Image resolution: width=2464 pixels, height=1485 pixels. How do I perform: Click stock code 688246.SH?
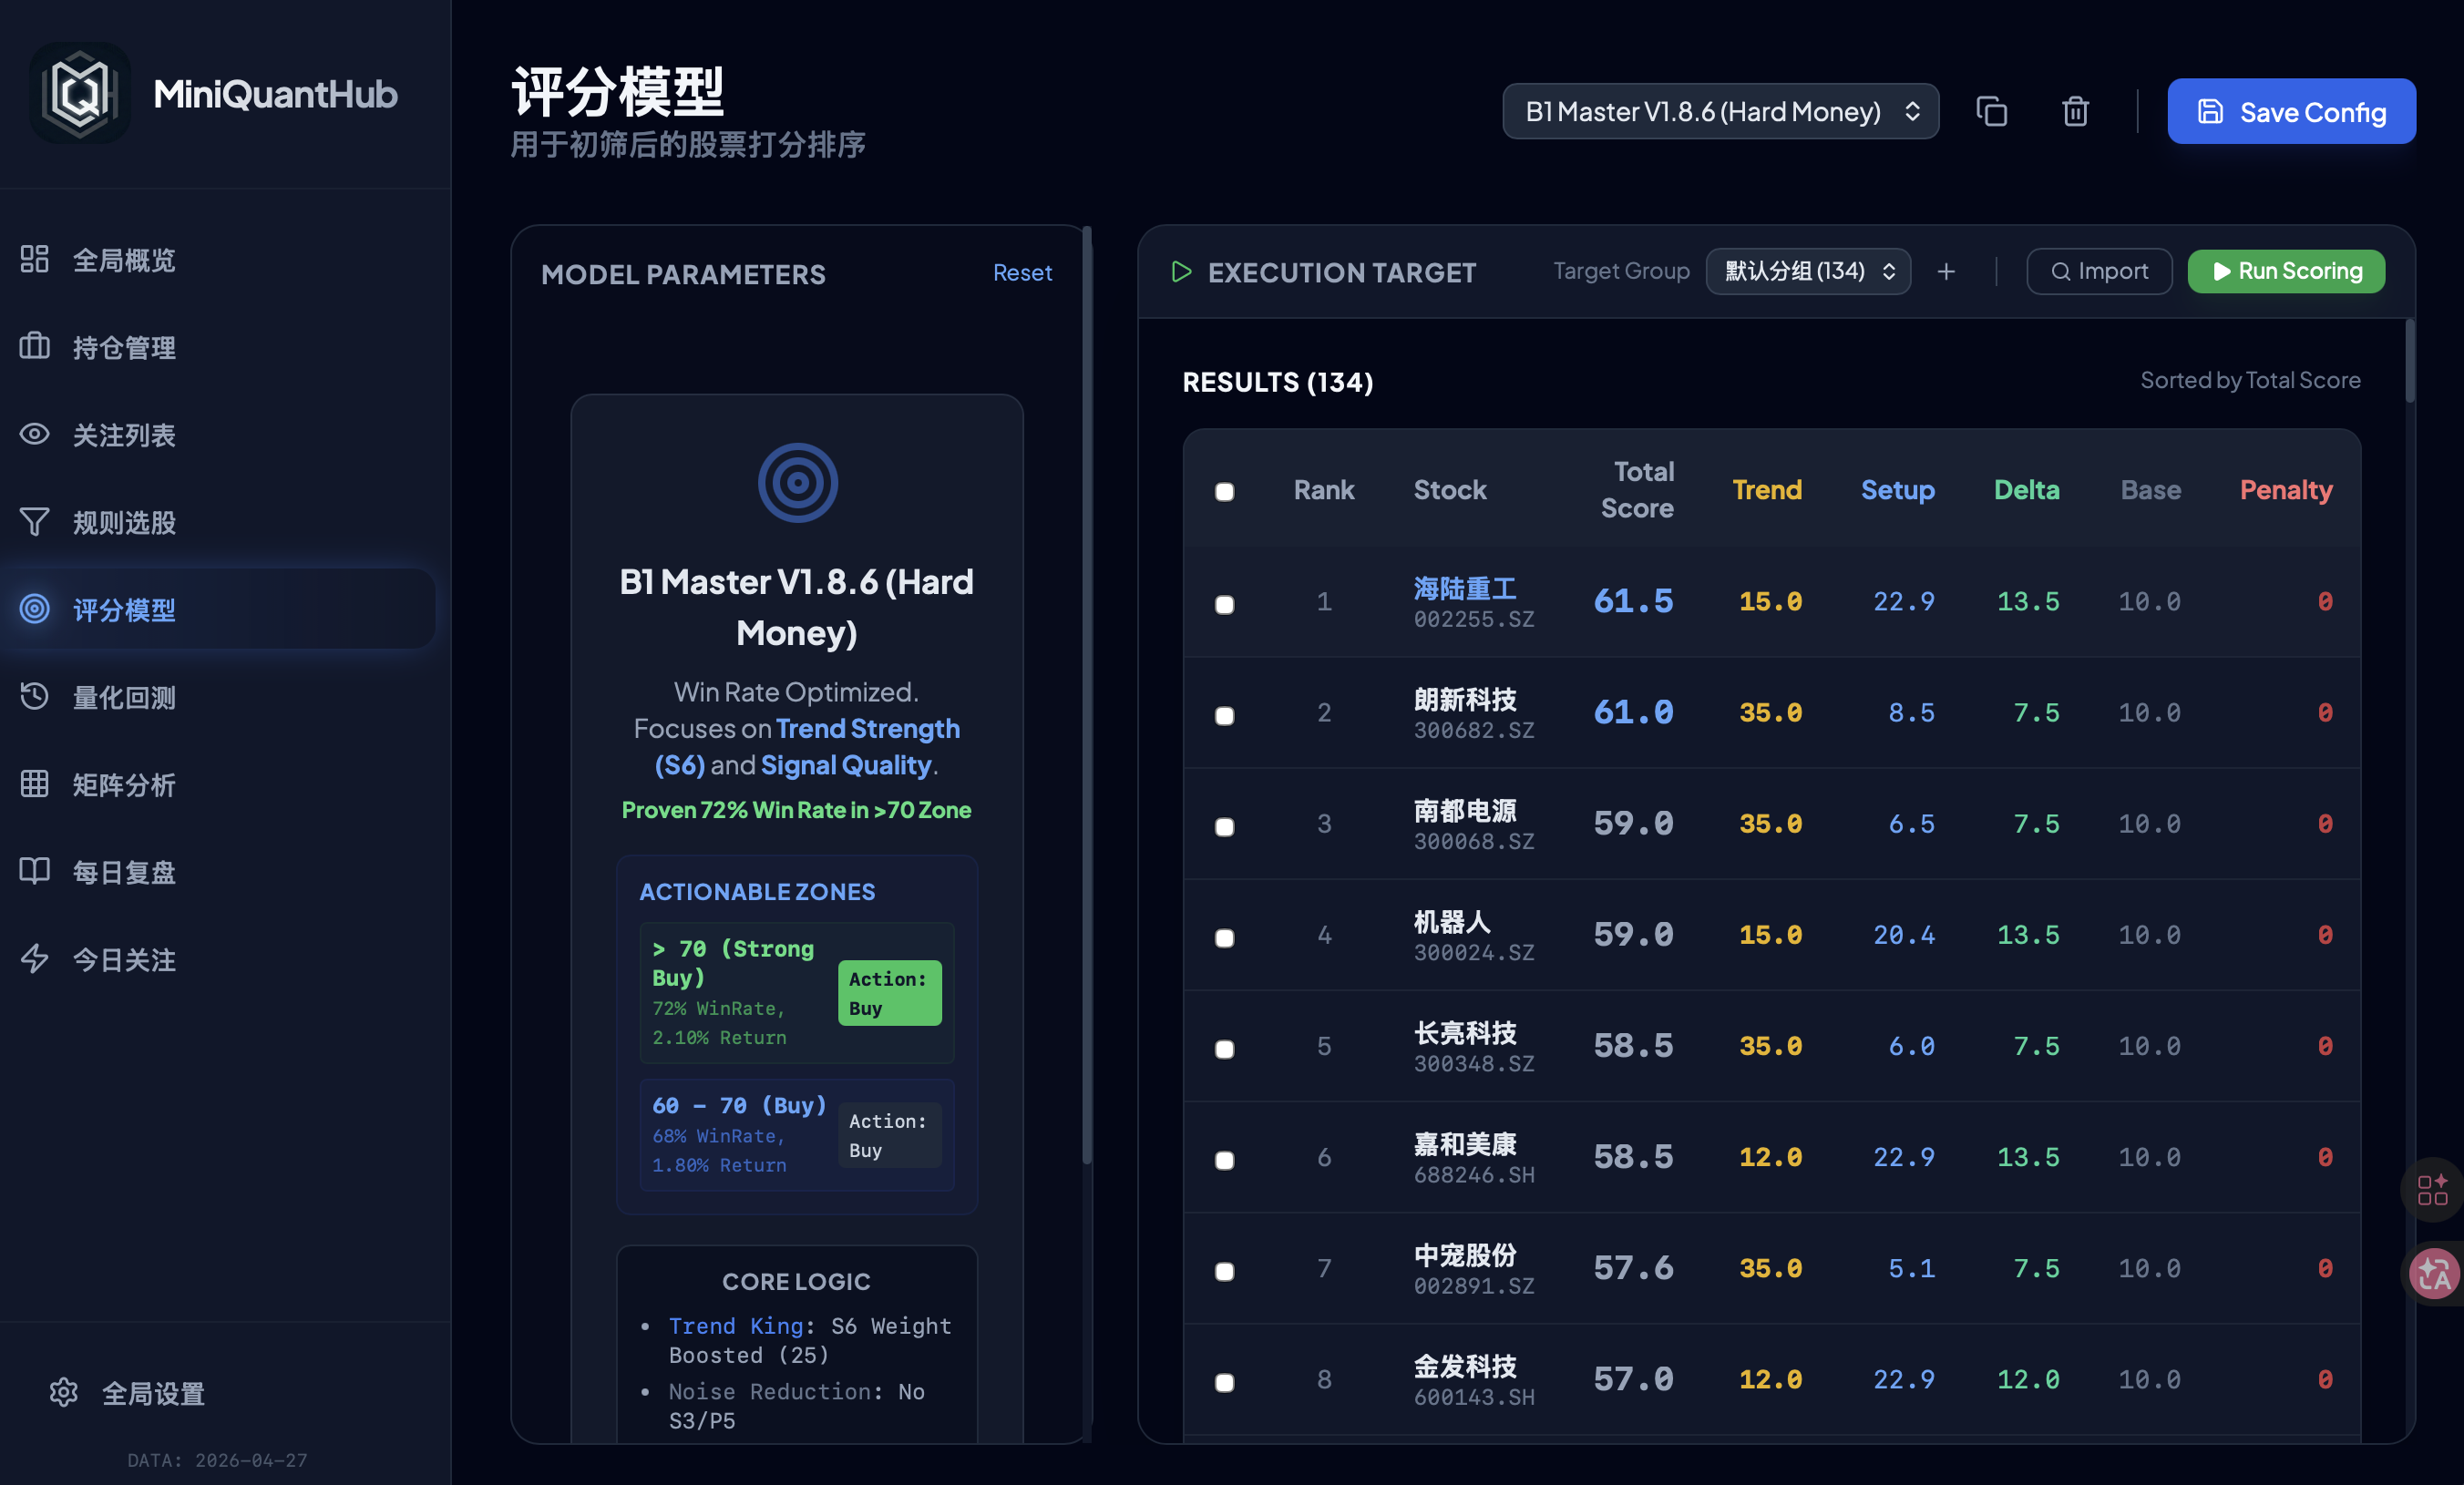tap(1474, 1175)
